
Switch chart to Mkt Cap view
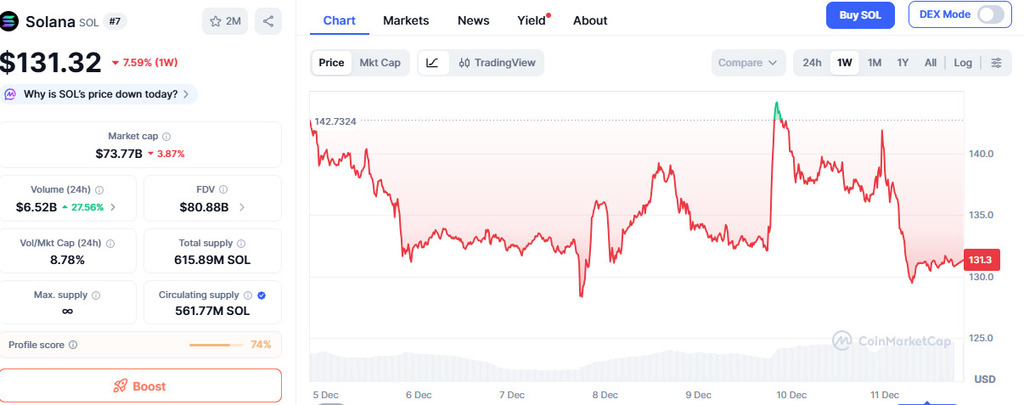tap(380, 62)
